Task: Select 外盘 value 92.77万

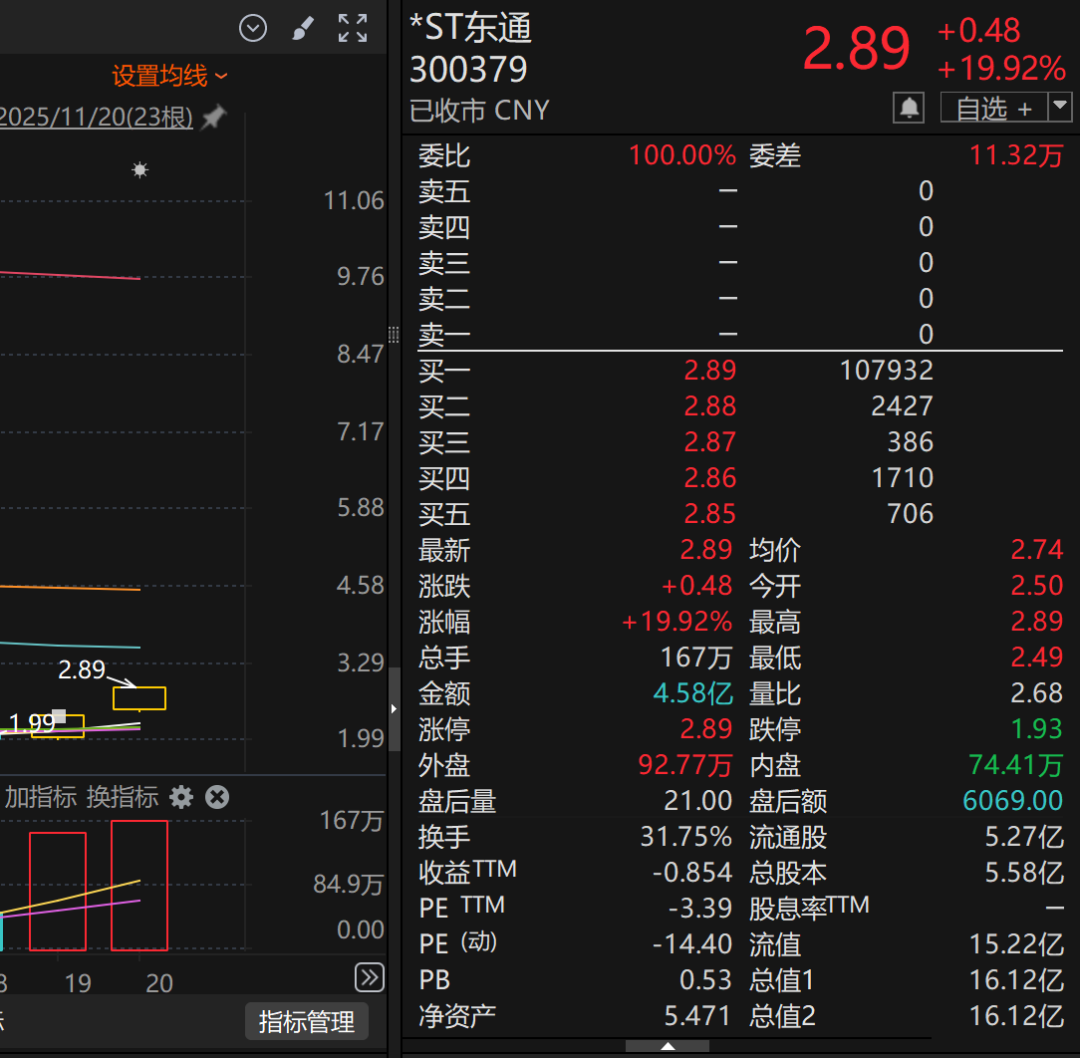Action: pyautogui.click(x=685, y=765)
